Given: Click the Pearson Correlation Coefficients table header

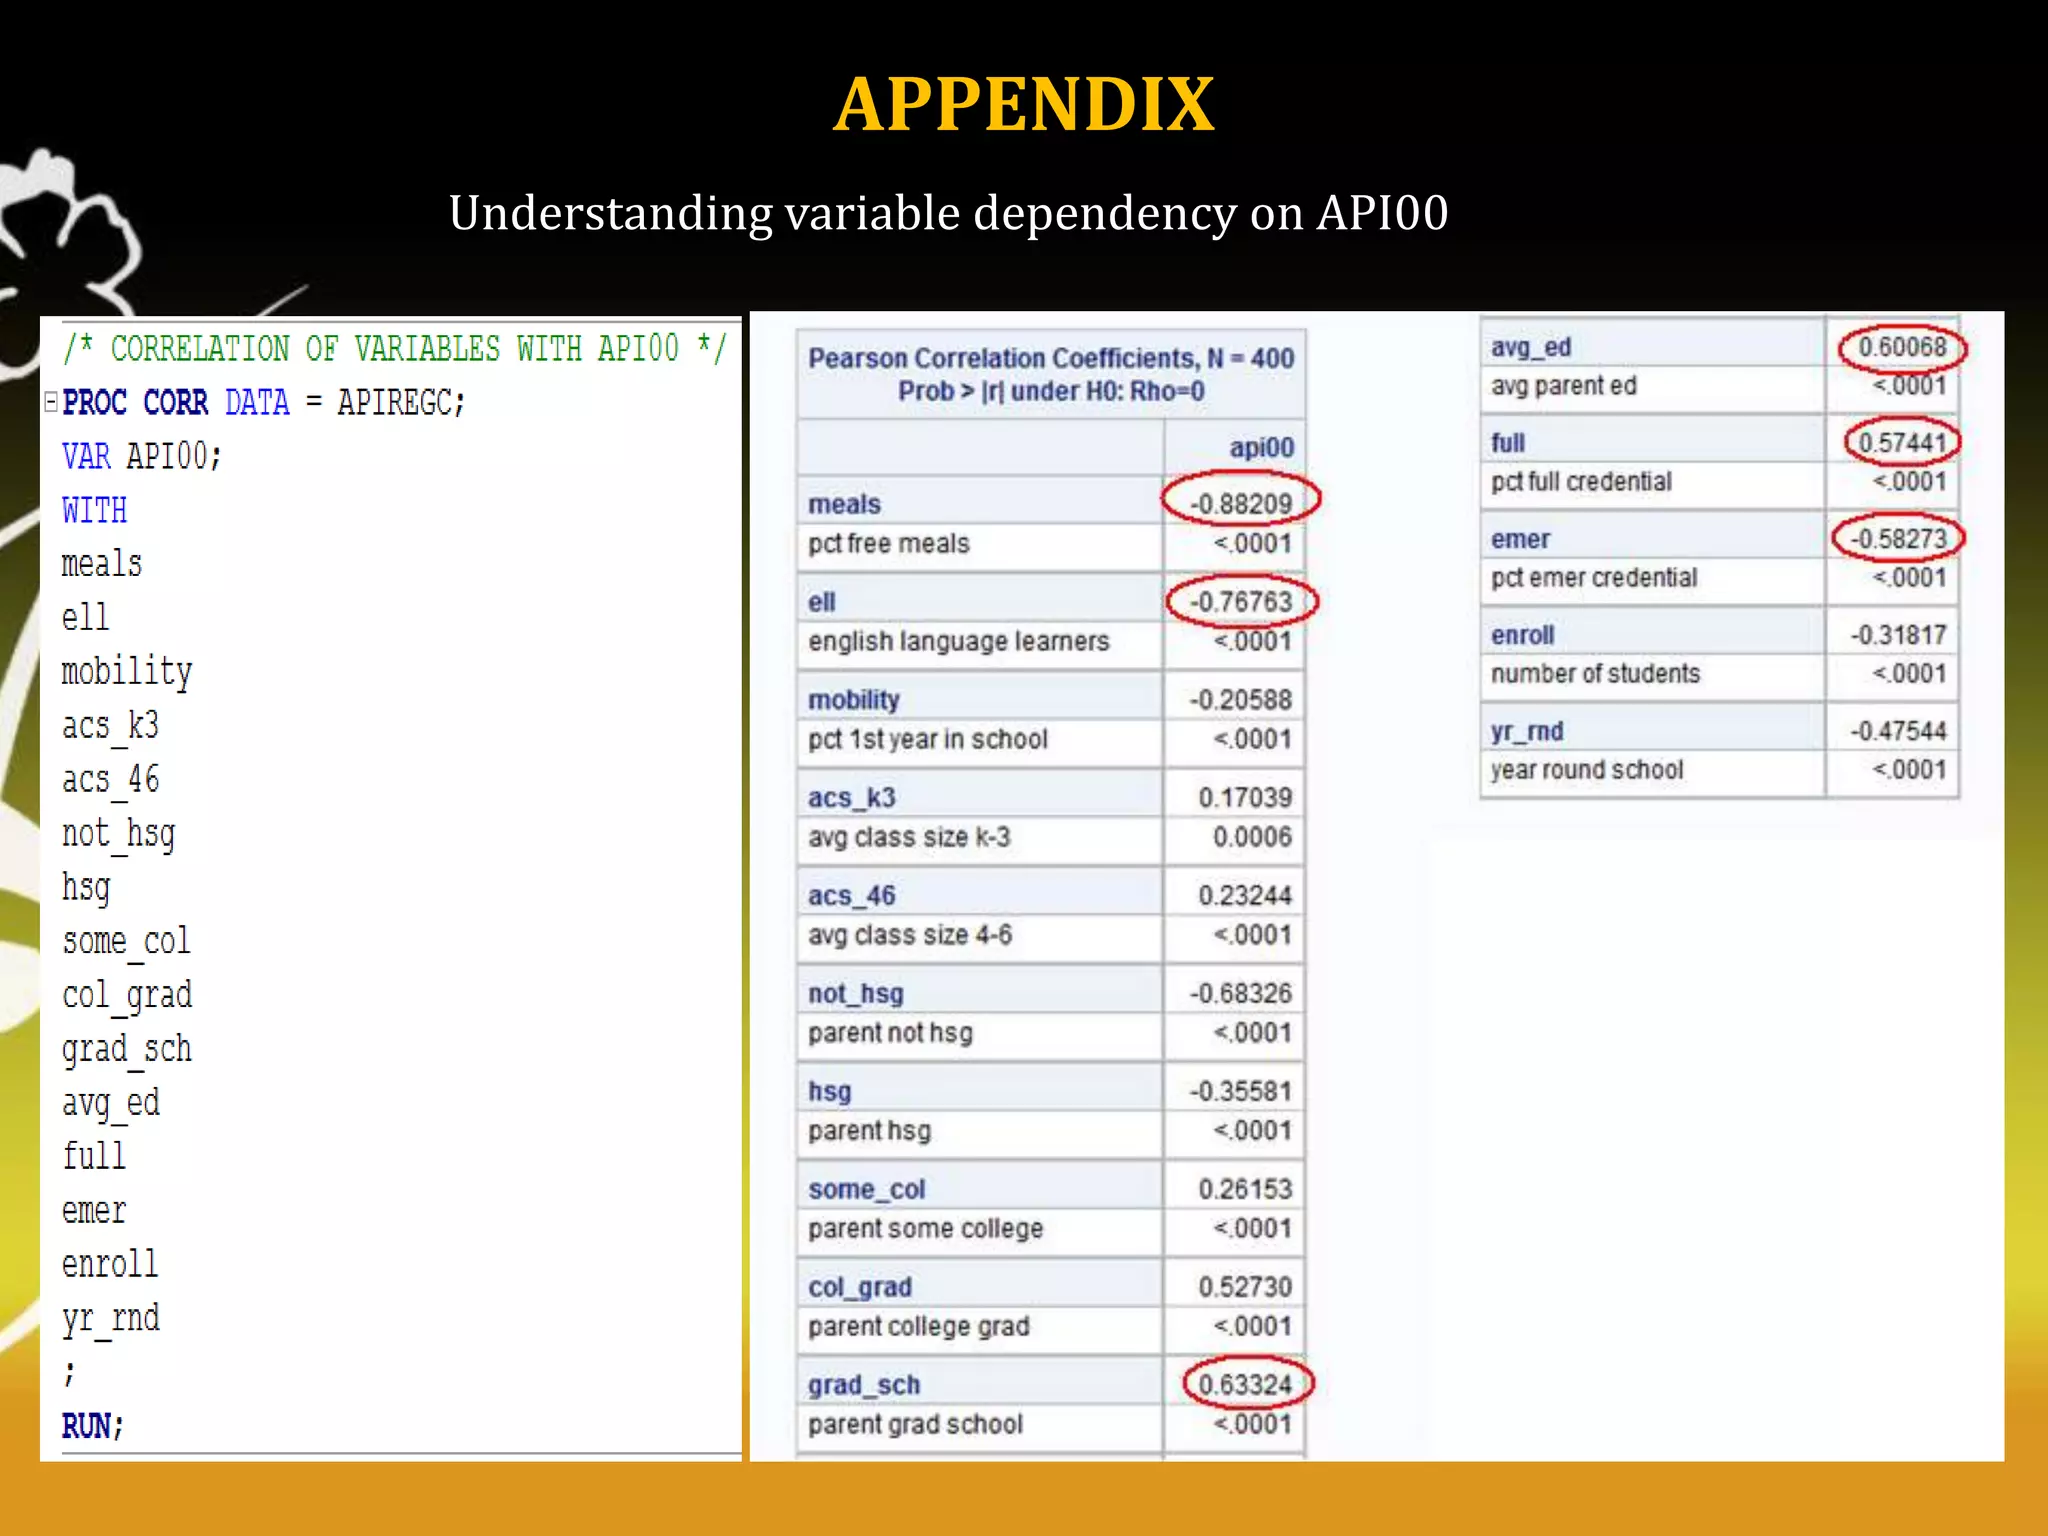Looking at the screenshot, I should click(x=1051, y=374).
